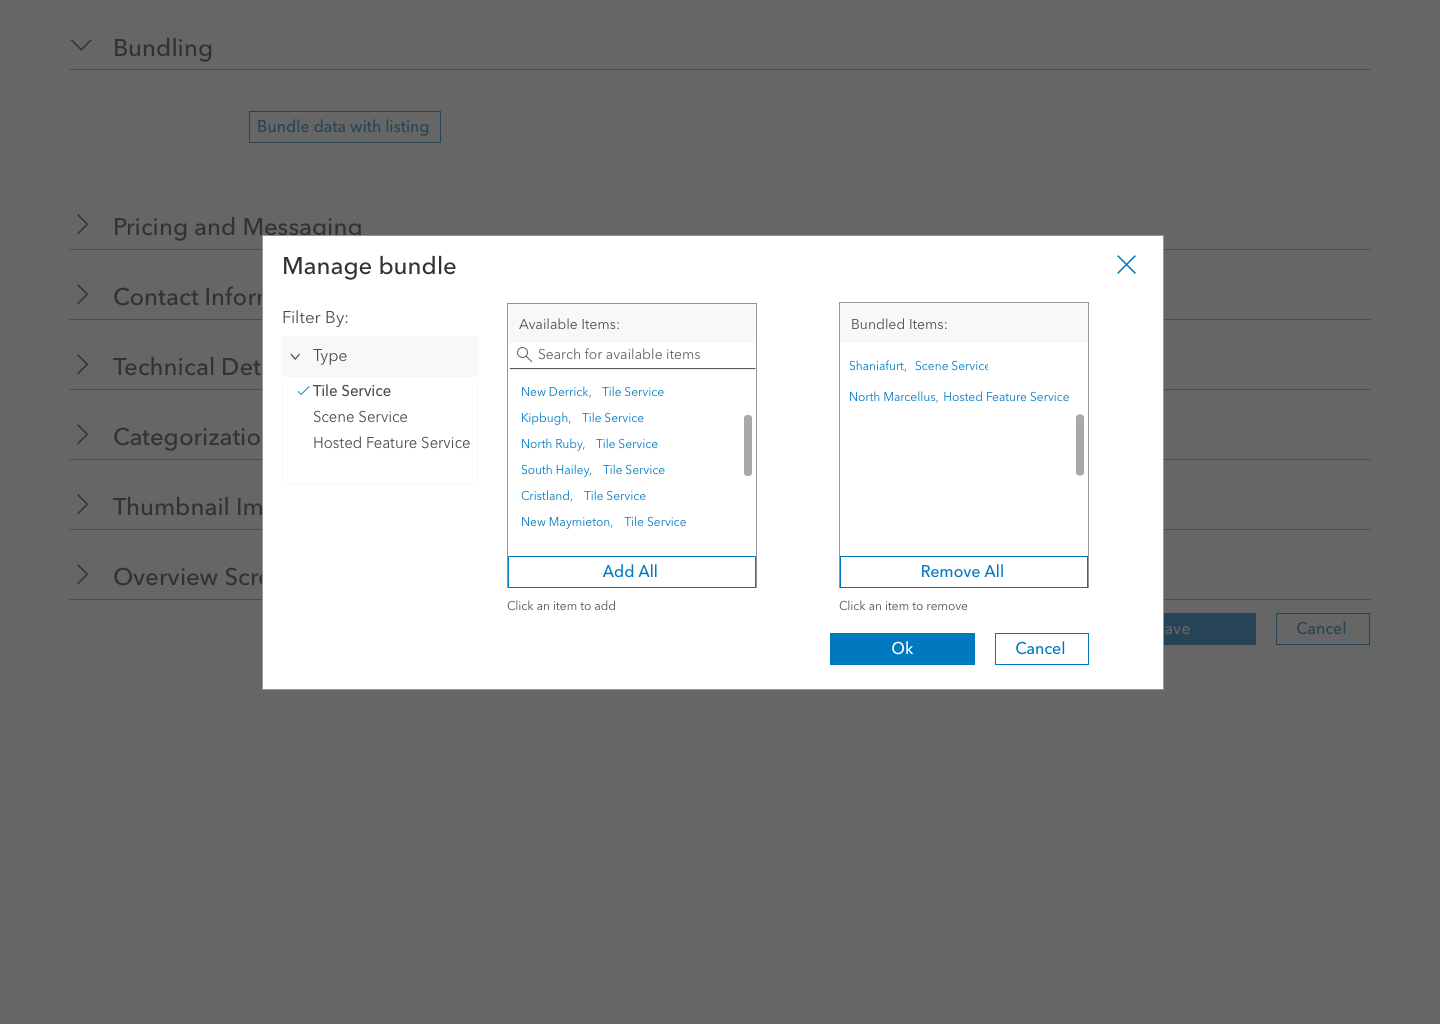Expand the Contact Information section
Viewport: 1440px width, 1024px height.
pyautogui.click(x=82, y=295)
